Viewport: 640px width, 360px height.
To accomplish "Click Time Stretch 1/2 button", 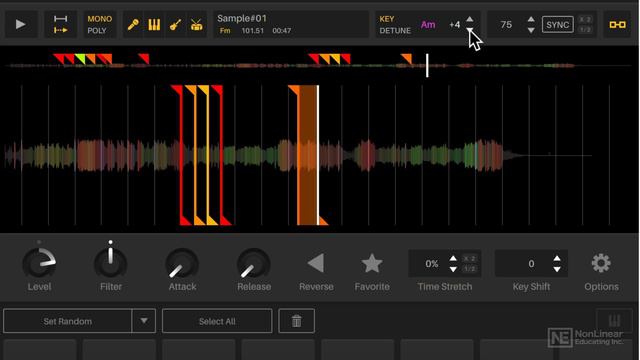I will (x=469, y=269).
